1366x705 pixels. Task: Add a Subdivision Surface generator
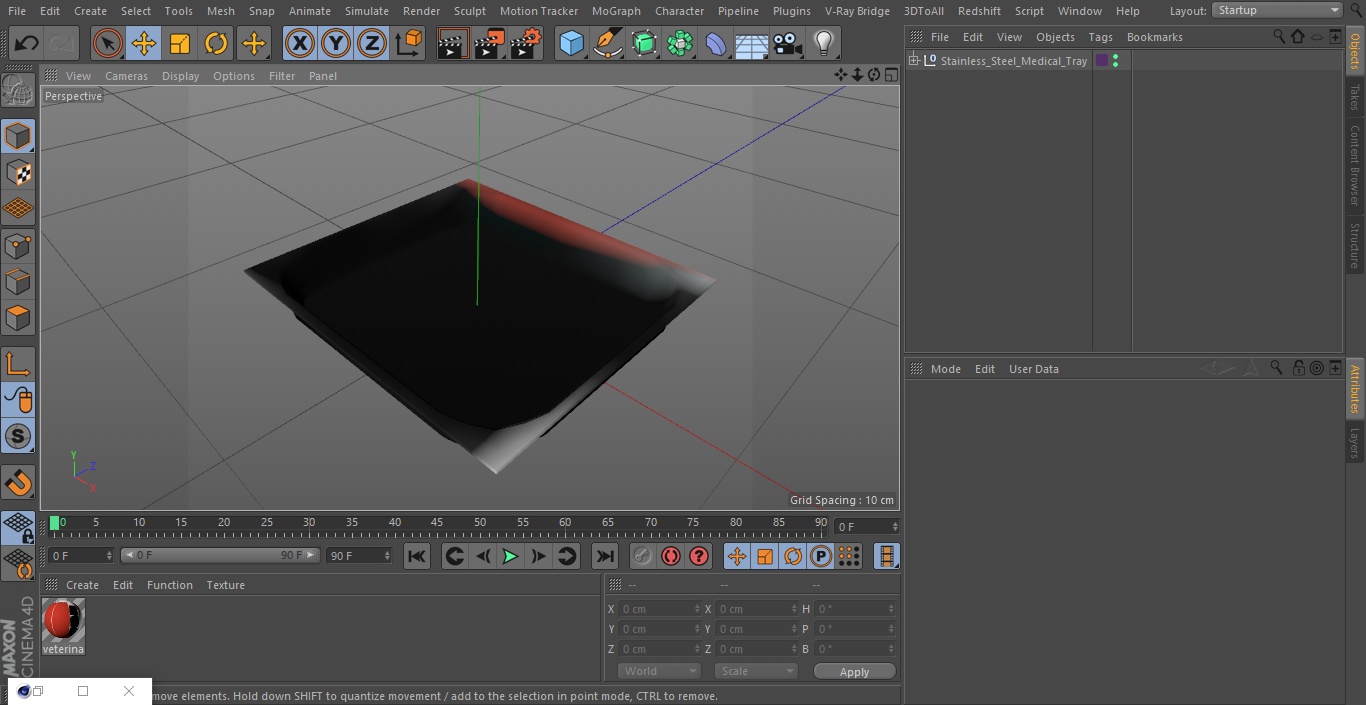coord(644,43)
